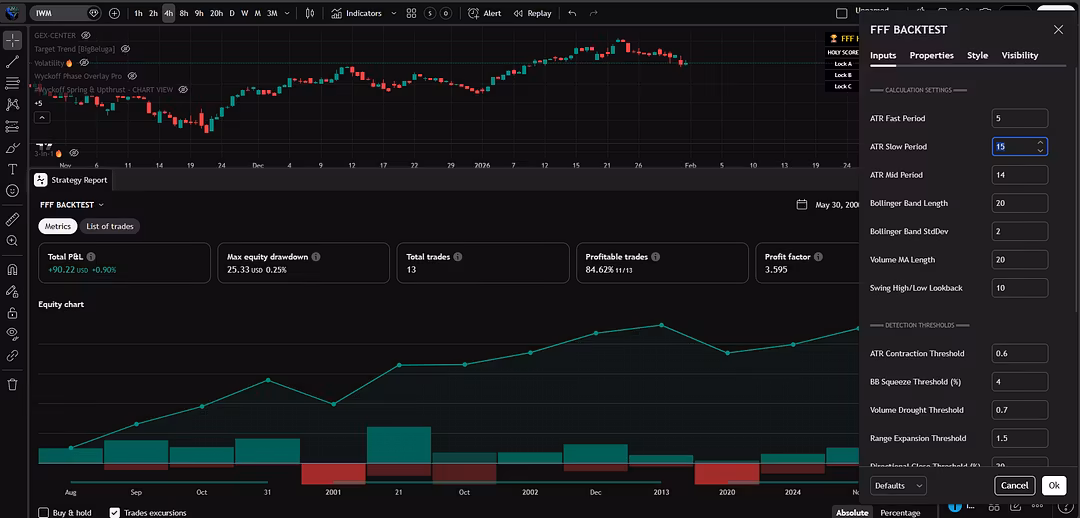Image resolution: width=1080 pixels, height=518 pixels.
Task: Open the candlestick chart style icon
Action: (310, 14)
